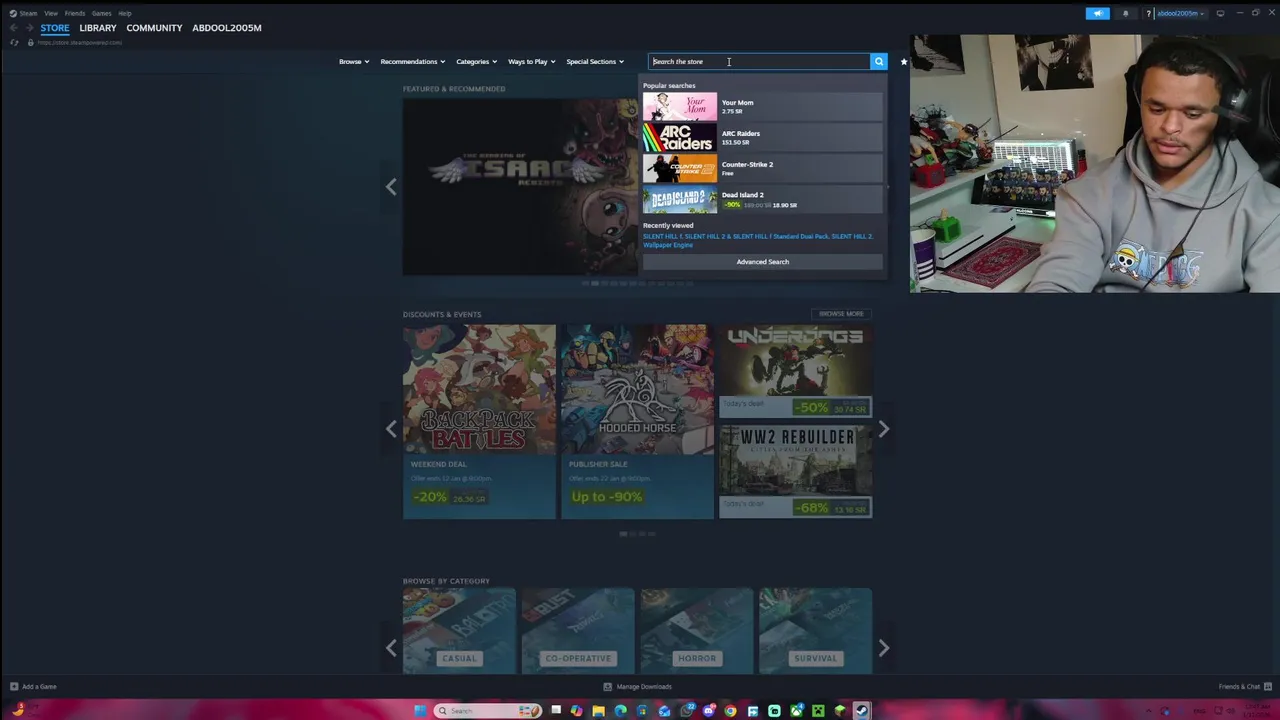Select Counter-Strike 2 search suggestion
This screenshot has width=1280, height=720.
point(763,168)
